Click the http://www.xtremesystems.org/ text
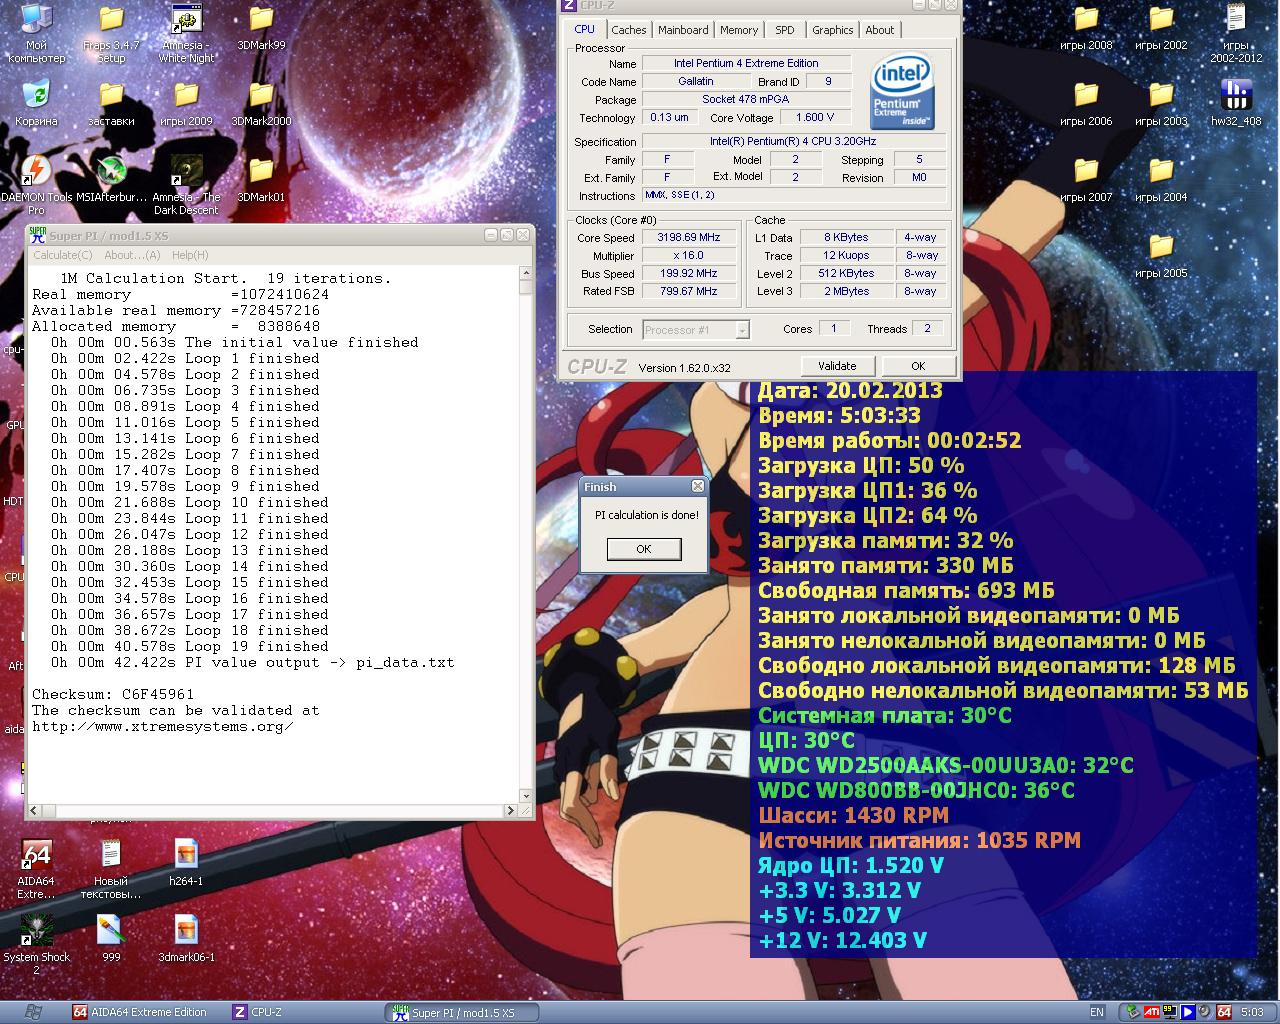Viewport: 1280px width, 1024px height. [163, 726]
